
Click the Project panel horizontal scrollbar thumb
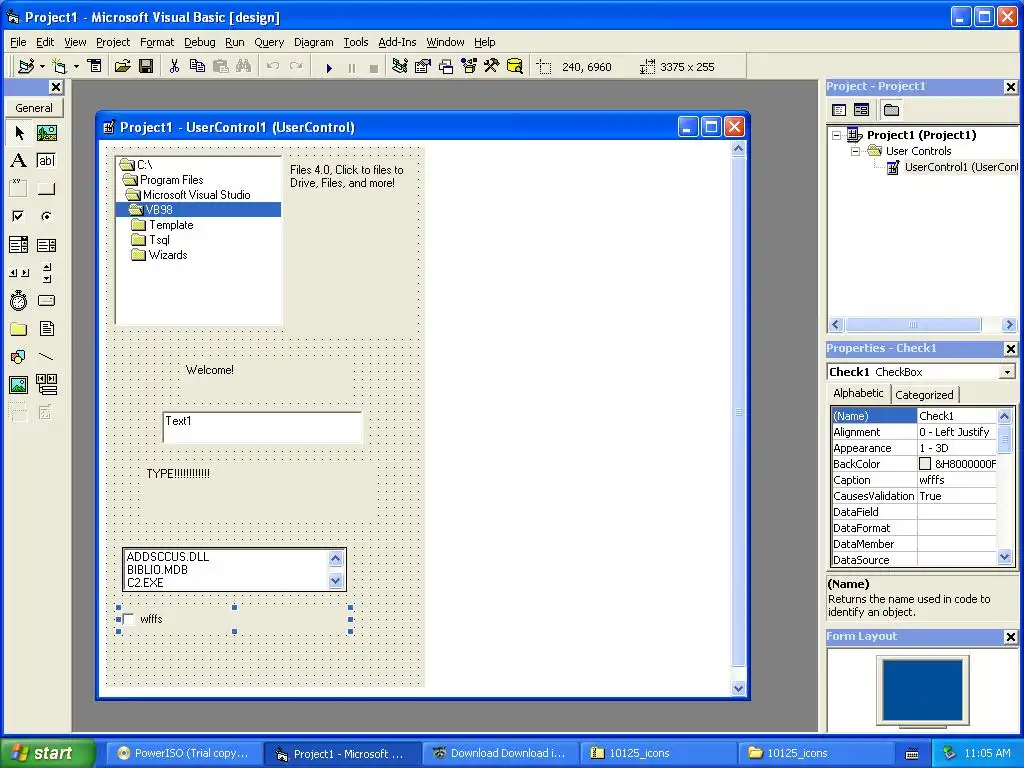click(x=913, y=325)
